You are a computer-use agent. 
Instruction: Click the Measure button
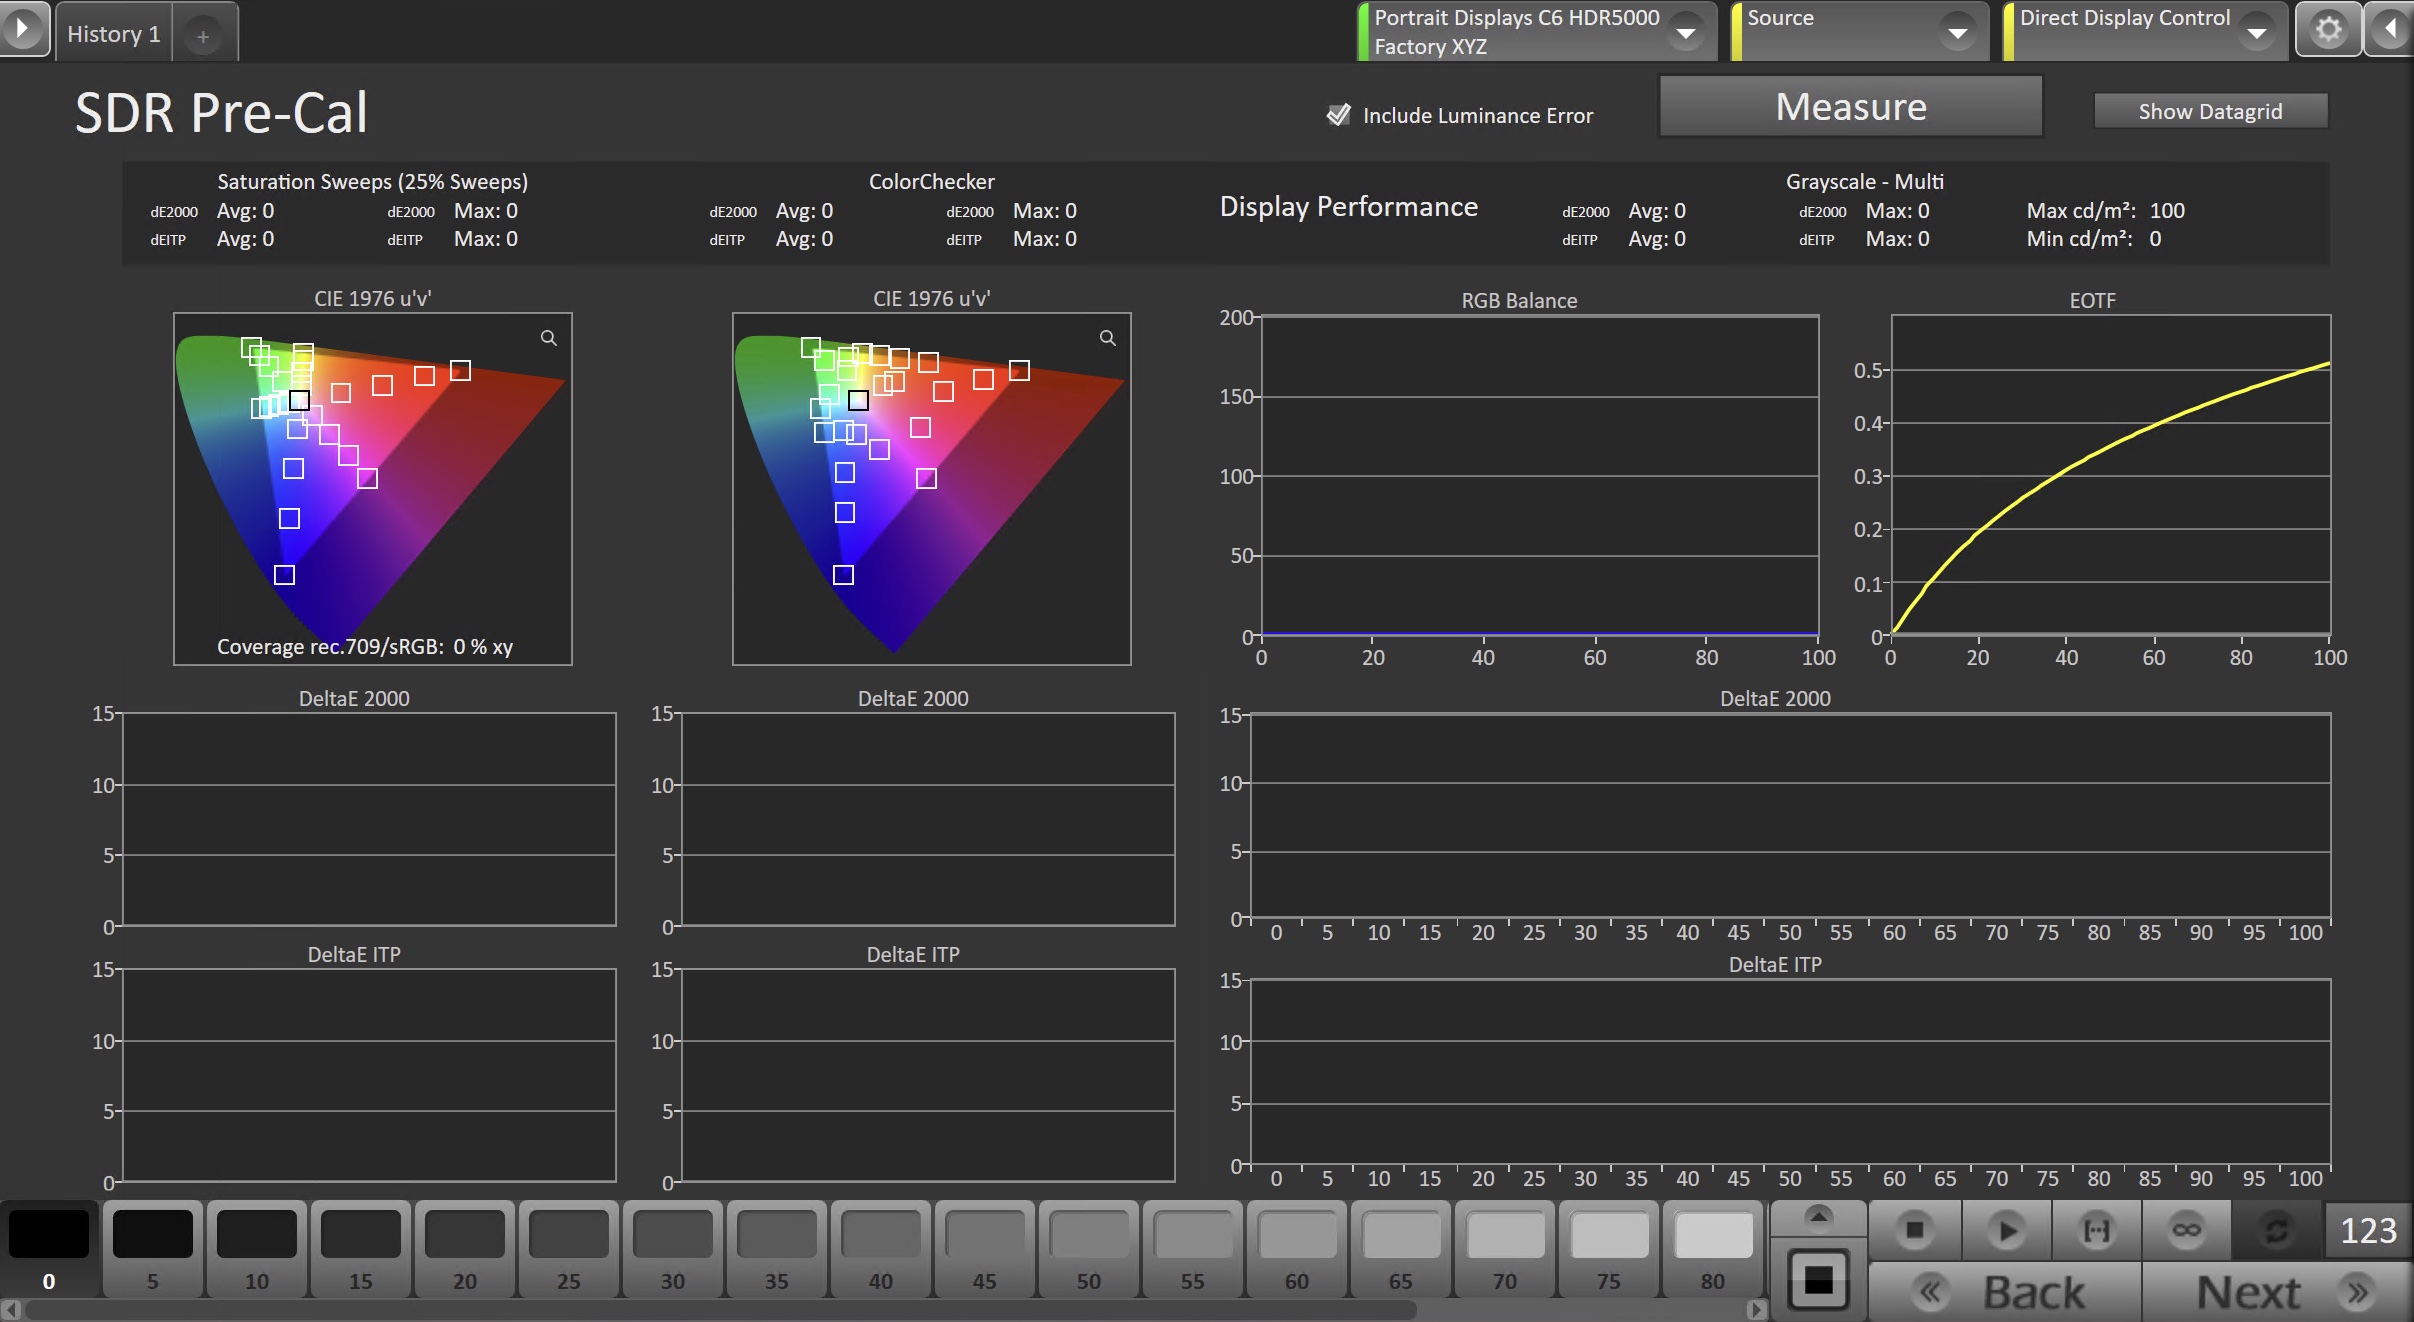[x=1850, y=107]
